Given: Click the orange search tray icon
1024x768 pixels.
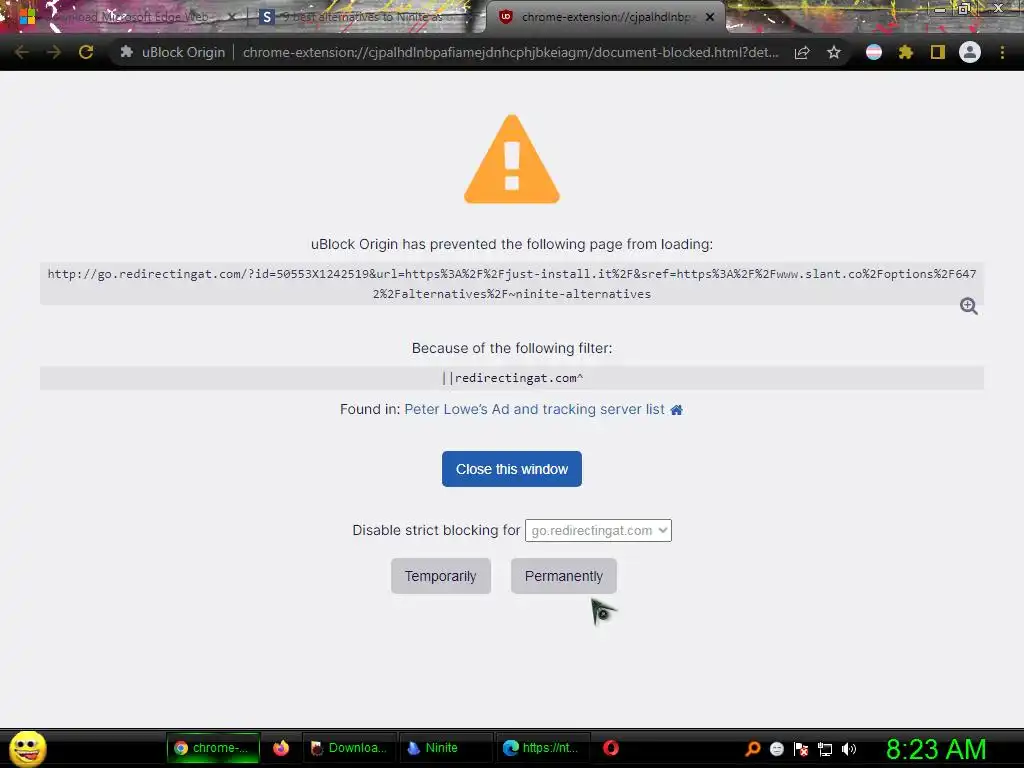Looking at the screenshot, I should (753, 749).
